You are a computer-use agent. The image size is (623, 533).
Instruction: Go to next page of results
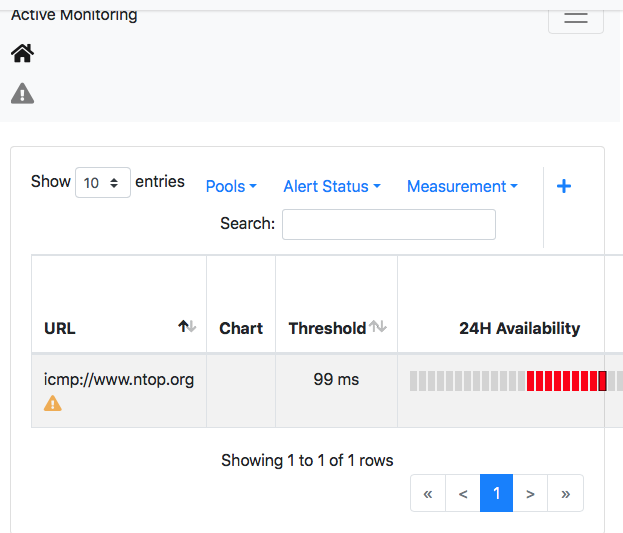530,493
